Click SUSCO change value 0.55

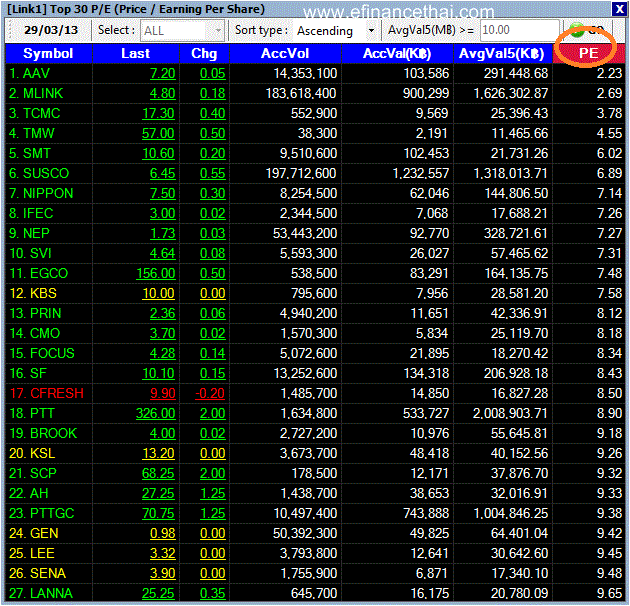(x=213, y=174)
